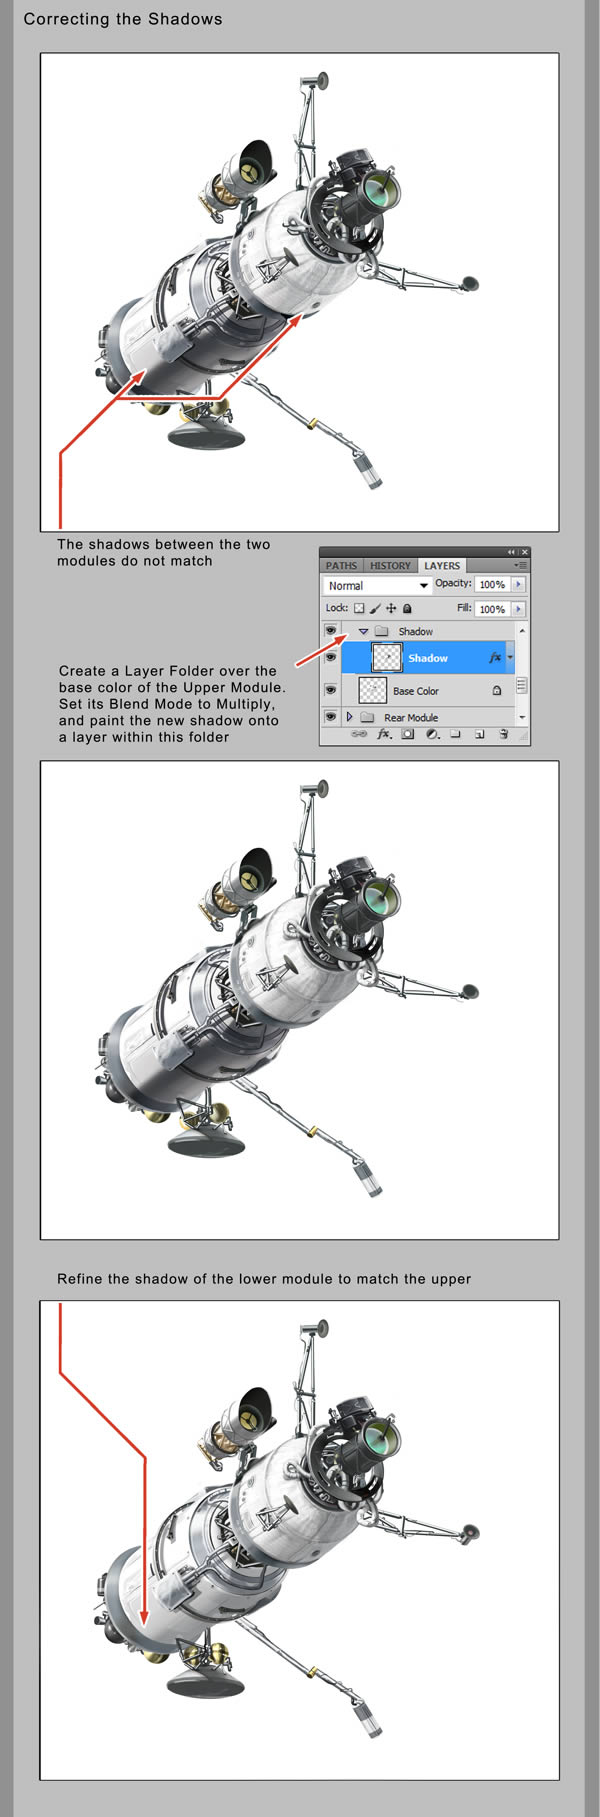Click the link layers icon
The width and height of the screenshot is (600, 1817).
point(359,734)
